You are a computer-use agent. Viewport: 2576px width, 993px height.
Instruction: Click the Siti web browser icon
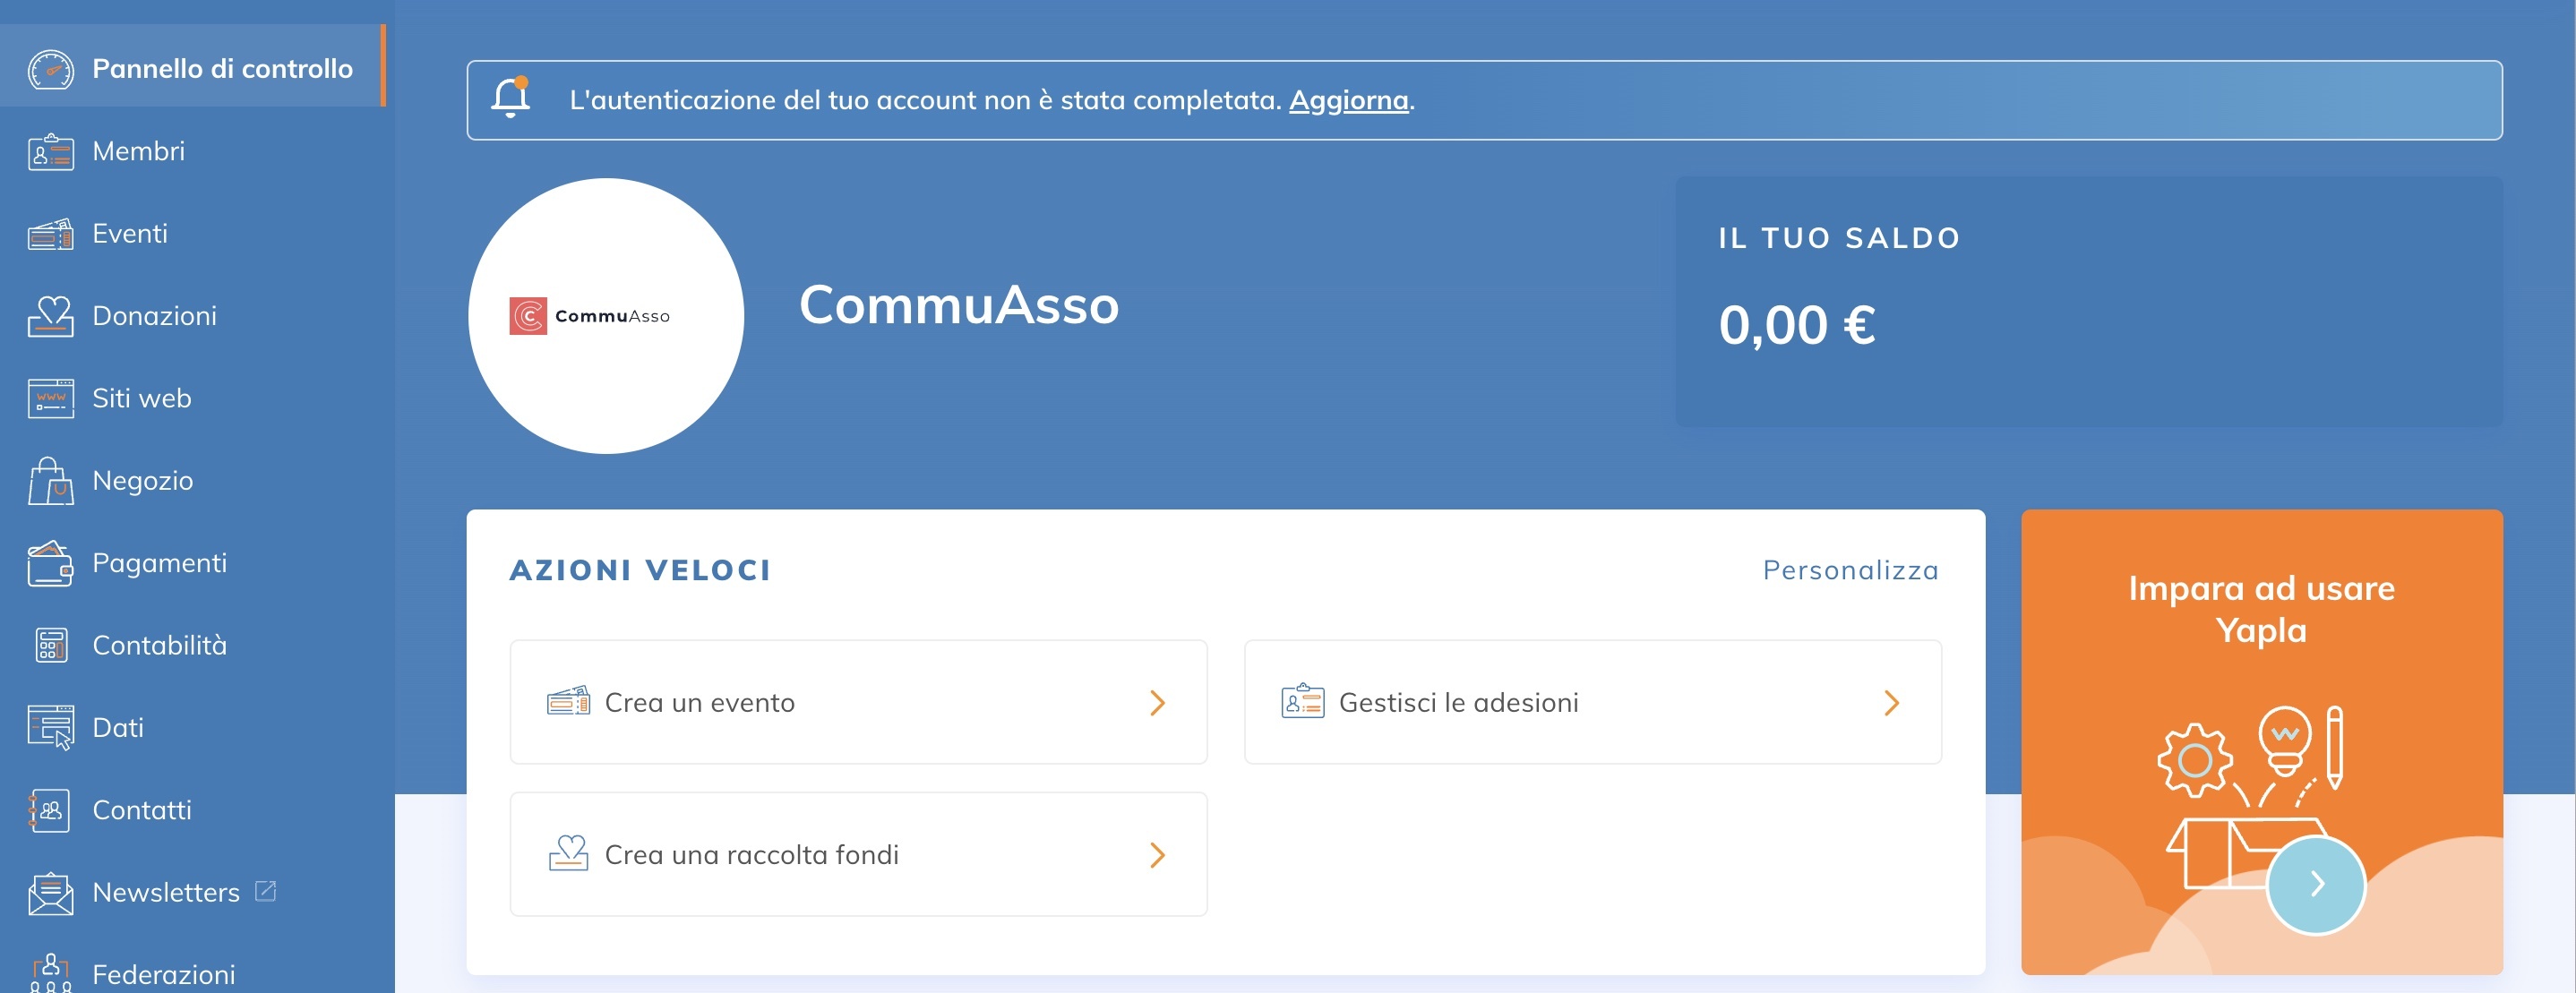[x=49, y=397]
